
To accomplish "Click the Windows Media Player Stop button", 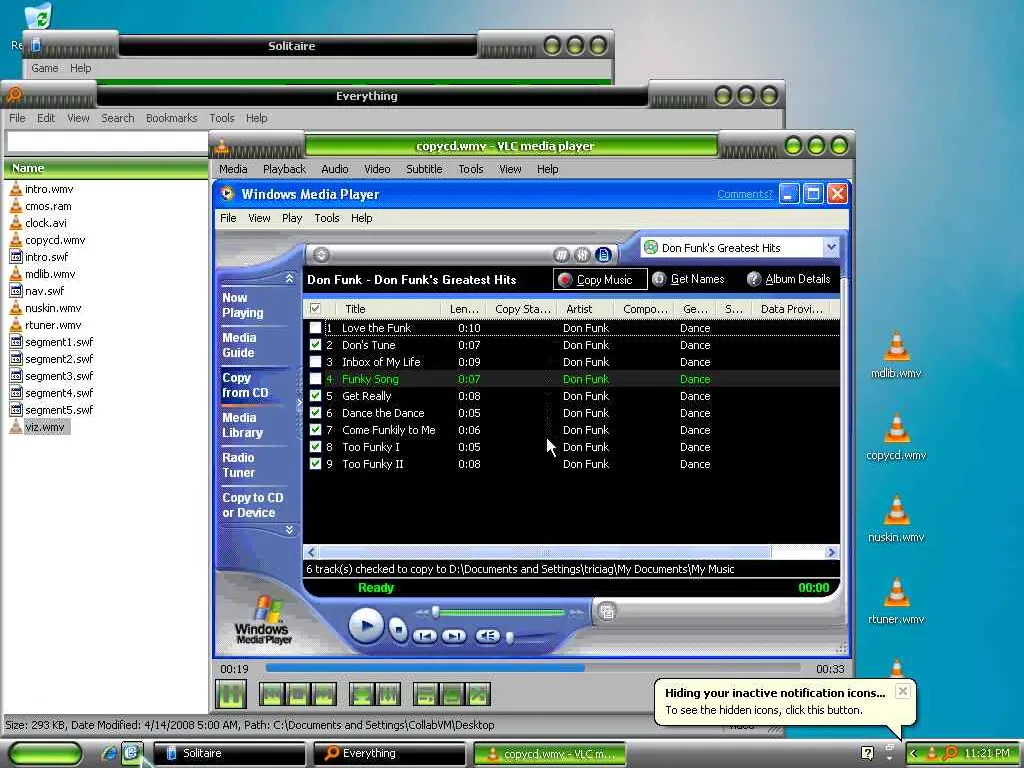I will click(x=398, y=630).
